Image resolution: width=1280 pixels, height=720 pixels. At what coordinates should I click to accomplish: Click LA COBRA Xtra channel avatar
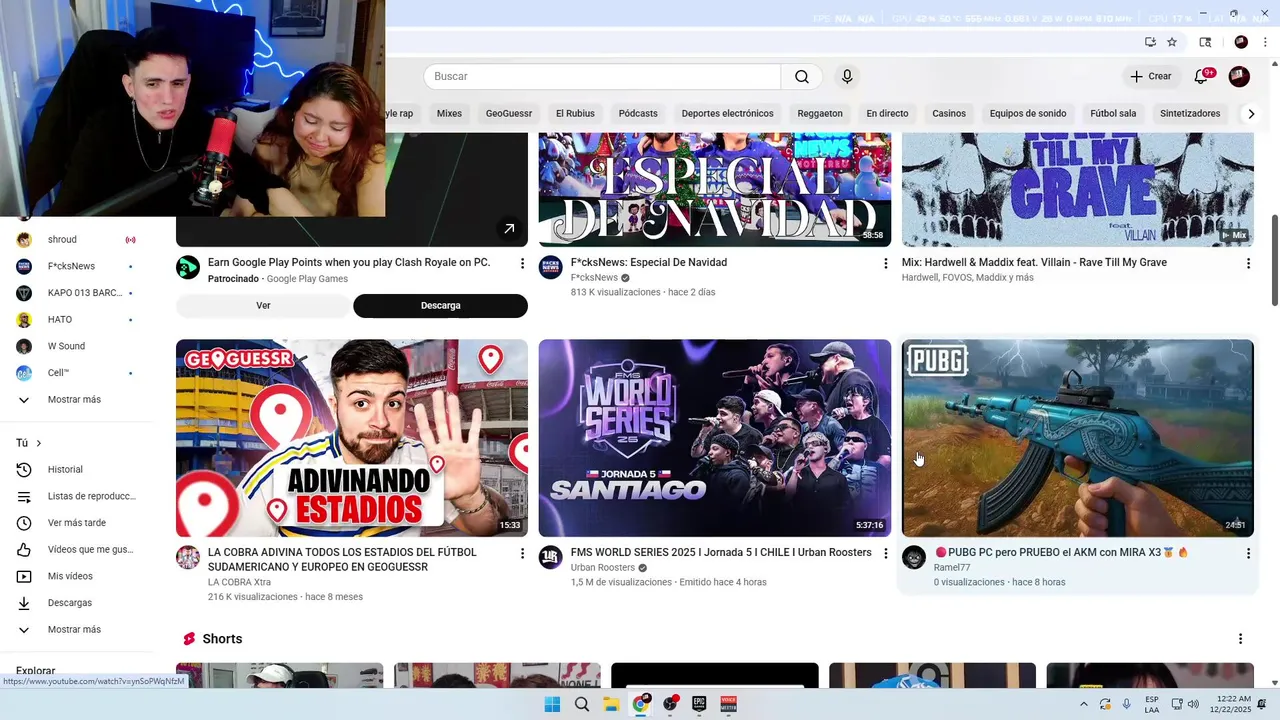point(188,557)
